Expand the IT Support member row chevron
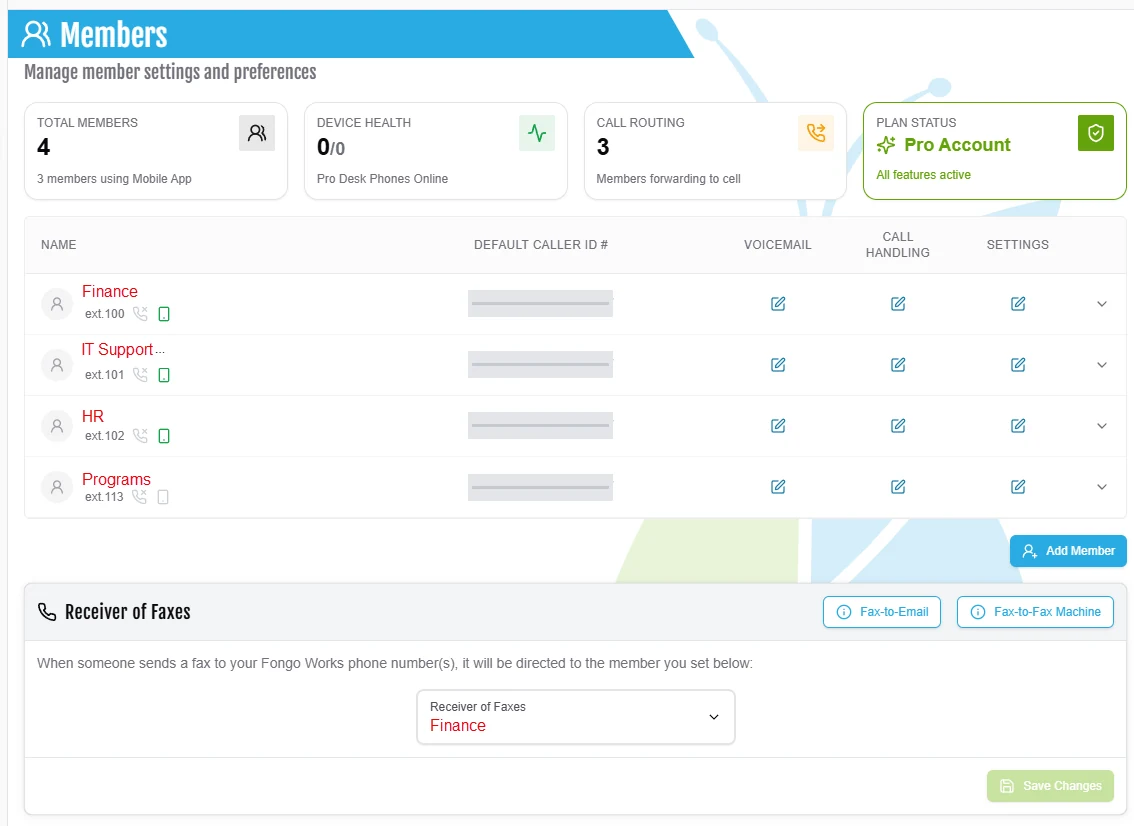The width and height of the screenshot is (1134, 826). (1101, 365)
